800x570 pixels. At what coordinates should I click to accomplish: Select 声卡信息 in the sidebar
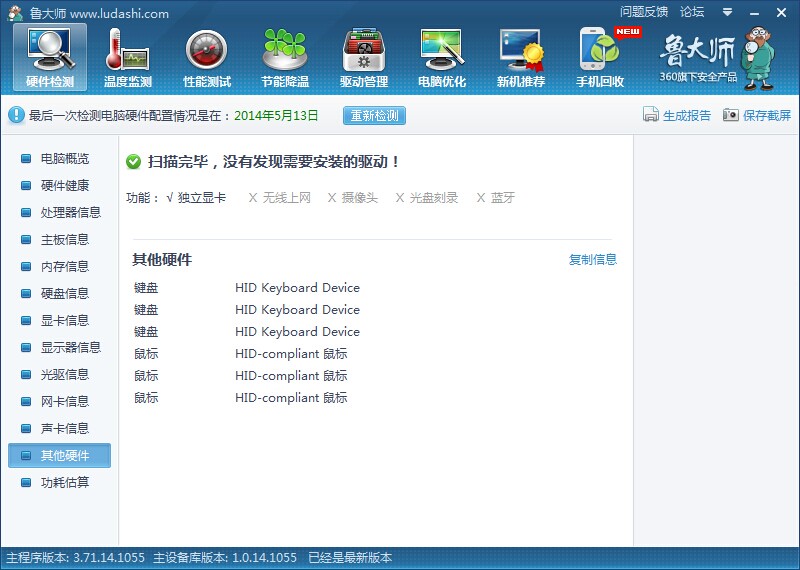tap(59, 429)
